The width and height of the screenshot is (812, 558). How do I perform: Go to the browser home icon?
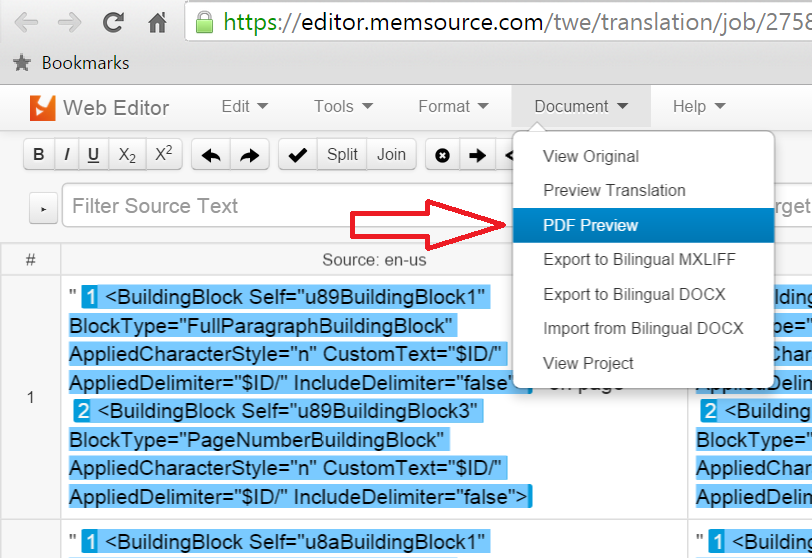click(157, 22)
